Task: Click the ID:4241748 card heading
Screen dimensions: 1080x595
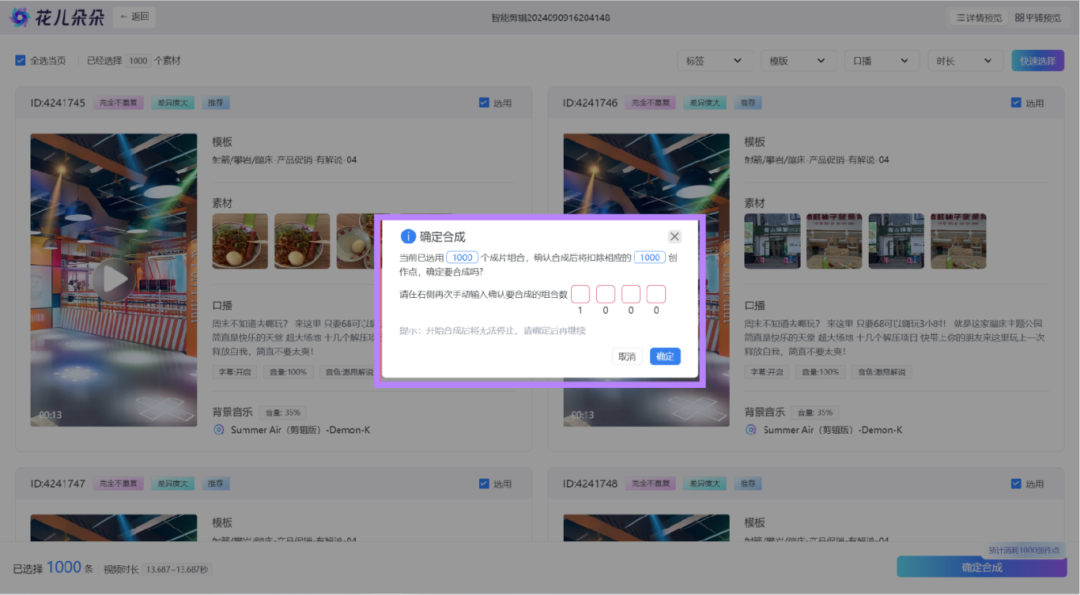Action: 590,483
